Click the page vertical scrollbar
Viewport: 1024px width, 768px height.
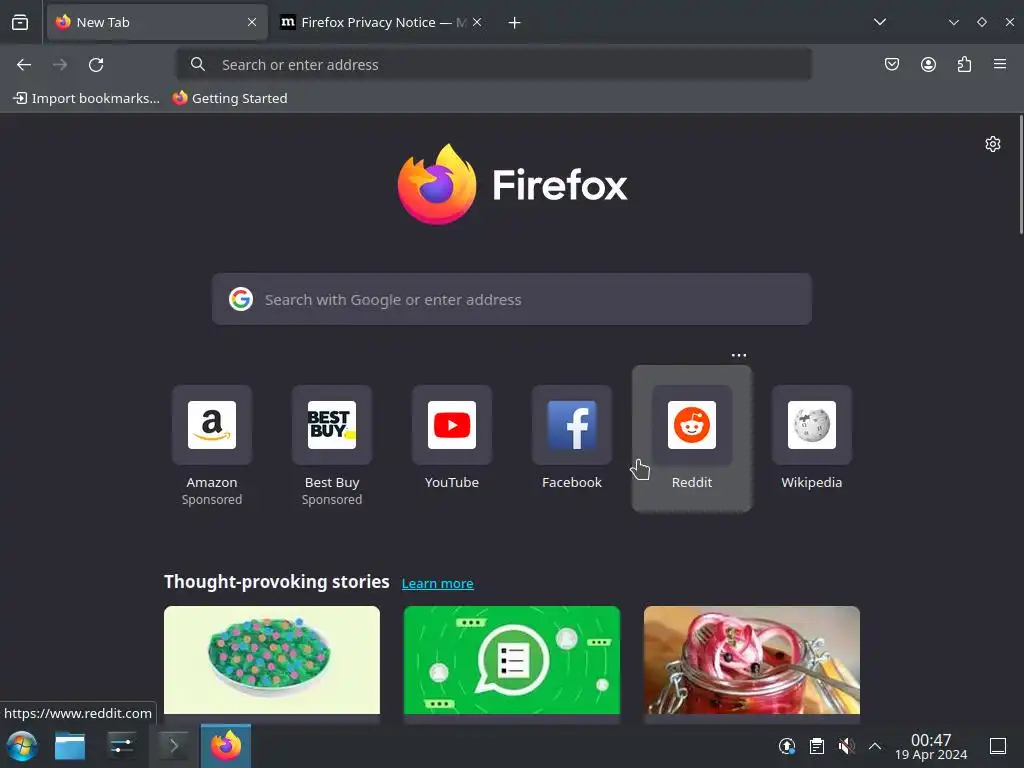1021,174
